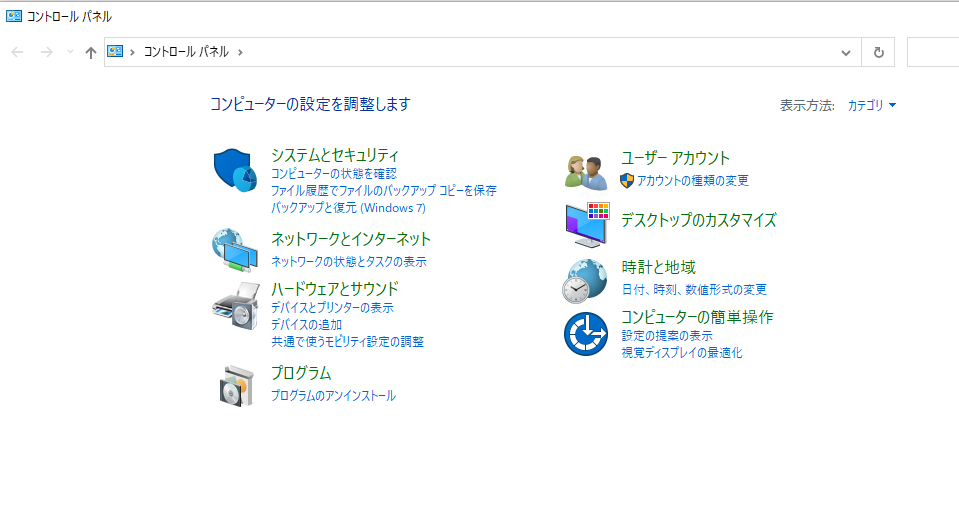959x509 pixels.
Task: Click the refresh button in address bar
Action: point(878,52)
